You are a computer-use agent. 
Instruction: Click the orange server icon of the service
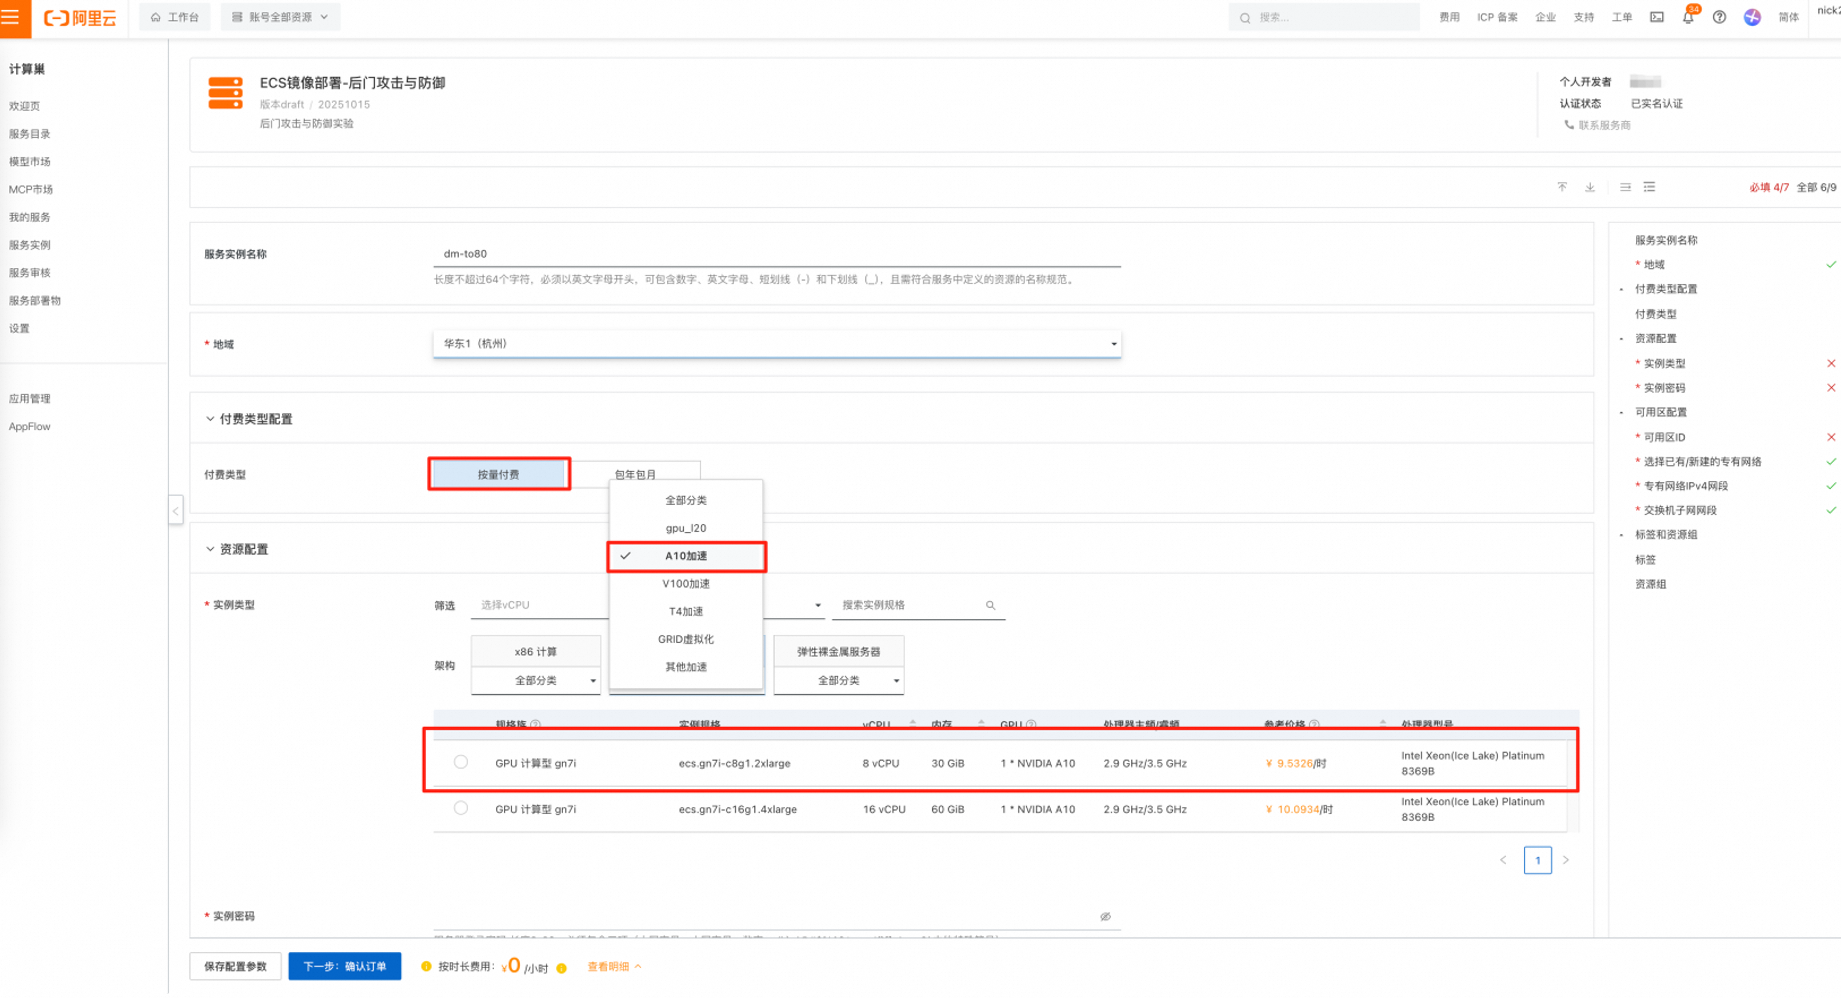pyautogui.click(x=225, y=93)
